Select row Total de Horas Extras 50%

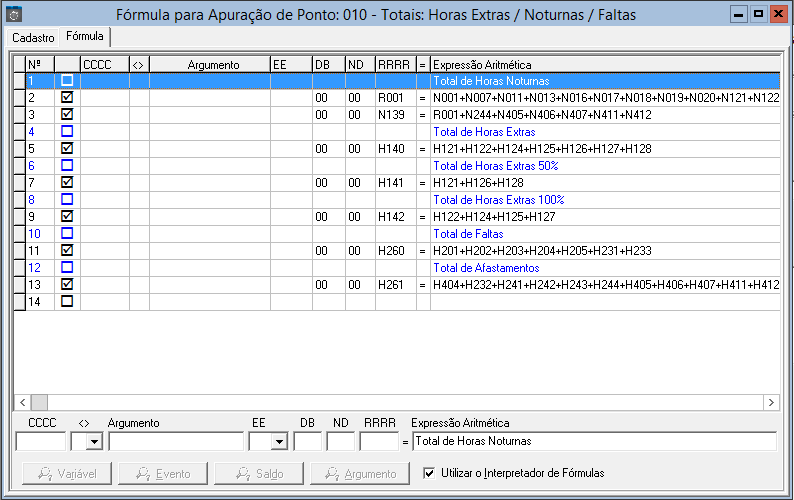point(495,166)
